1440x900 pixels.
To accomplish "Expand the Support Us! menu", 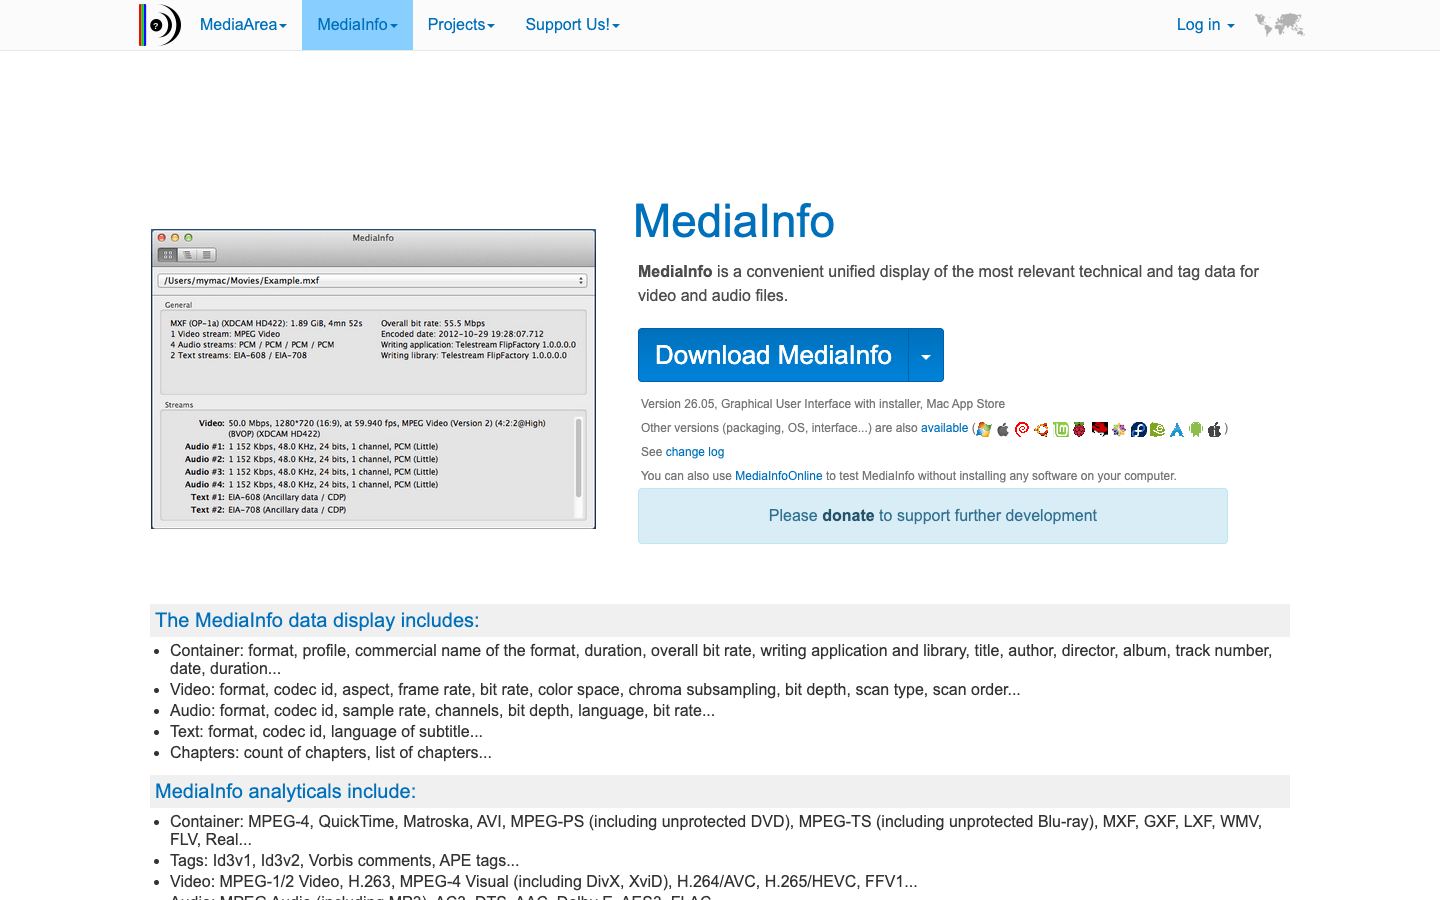I will 572,25.
